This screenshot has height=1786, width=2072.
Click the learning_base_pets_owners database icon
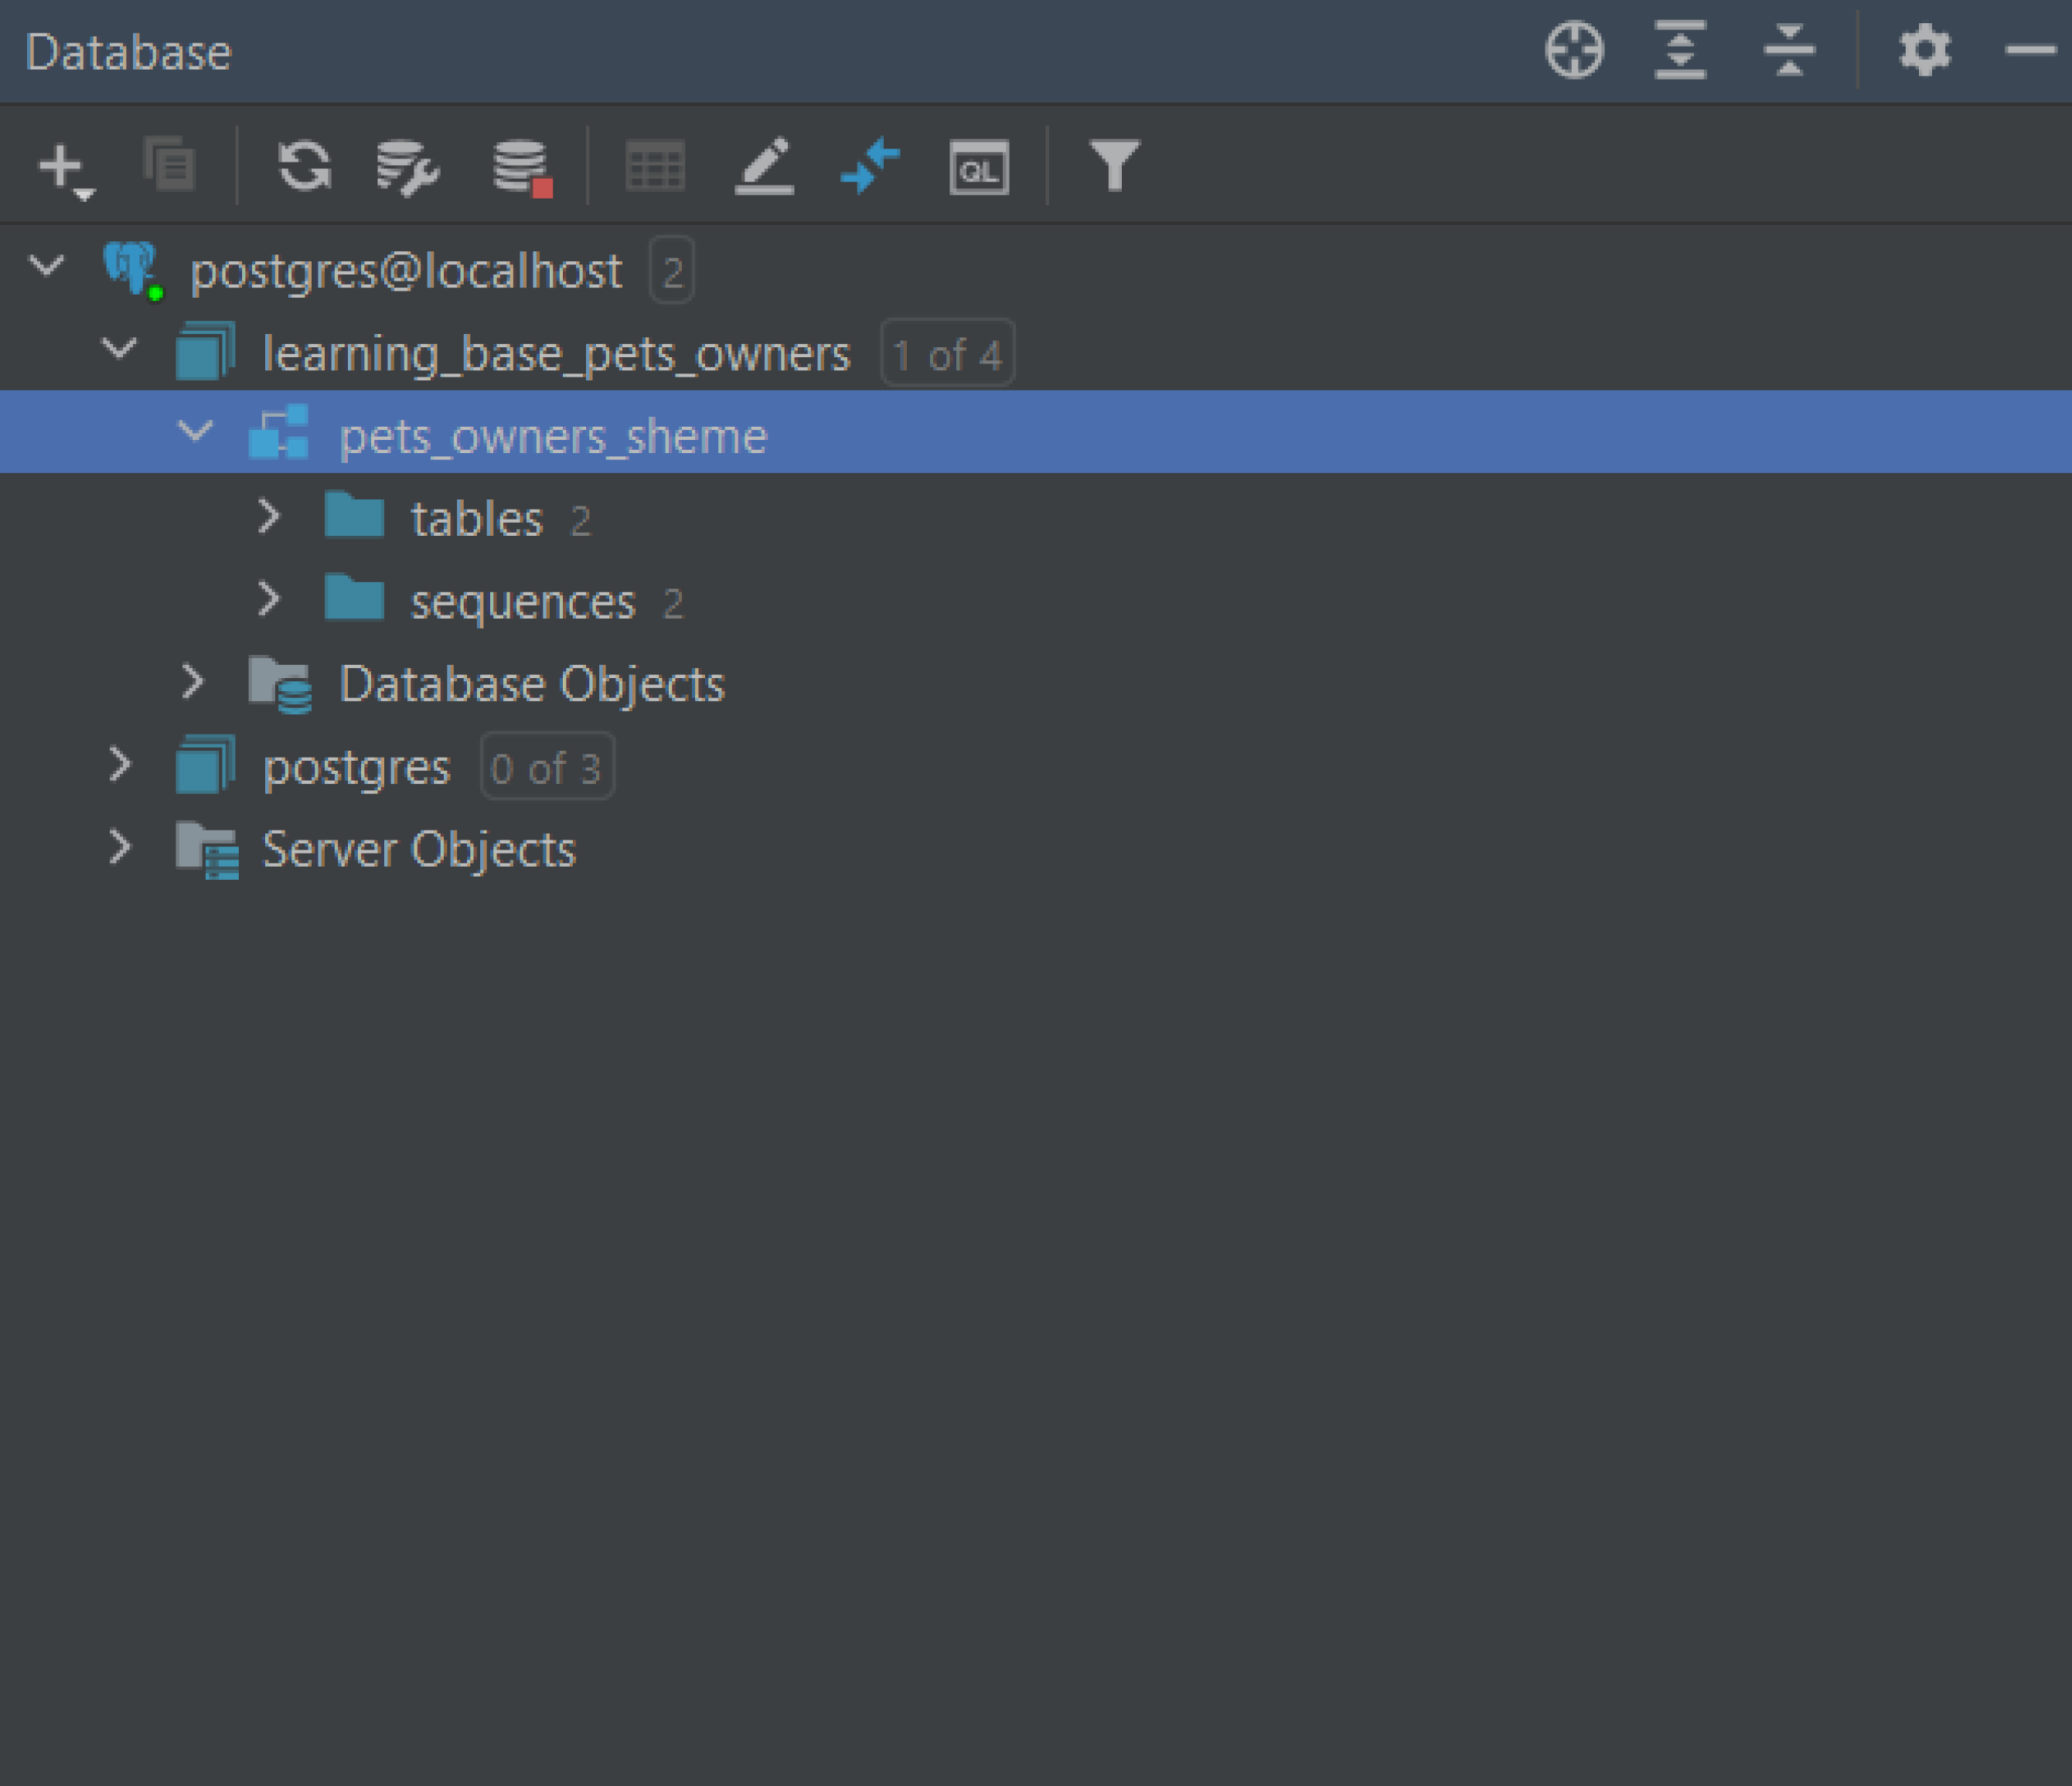pyautogui.click(x=206, y=352)
